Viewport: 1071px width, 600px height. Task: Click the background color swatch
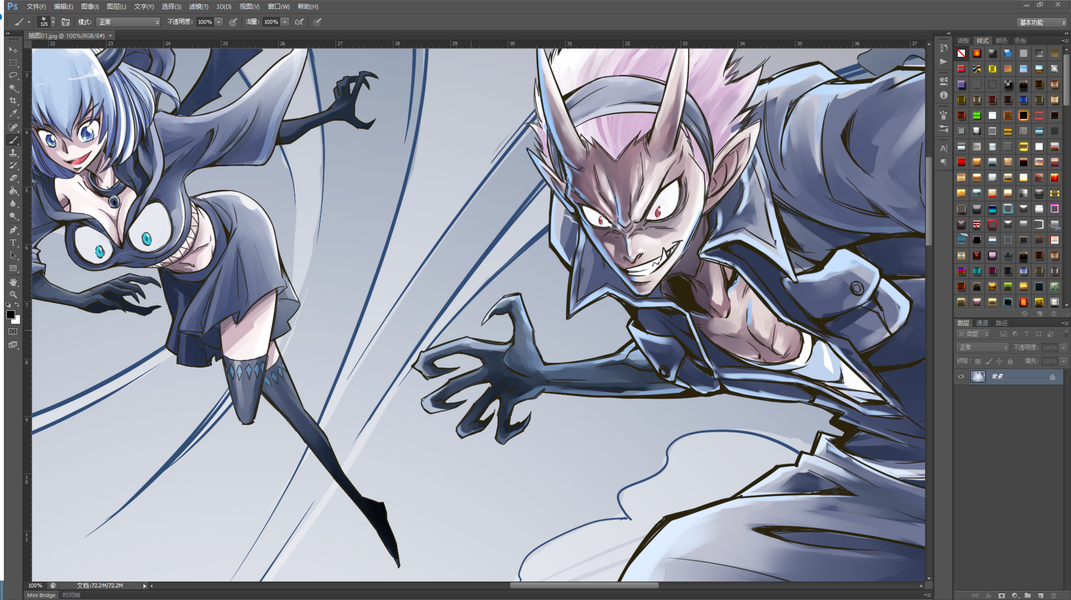(17, 321)
